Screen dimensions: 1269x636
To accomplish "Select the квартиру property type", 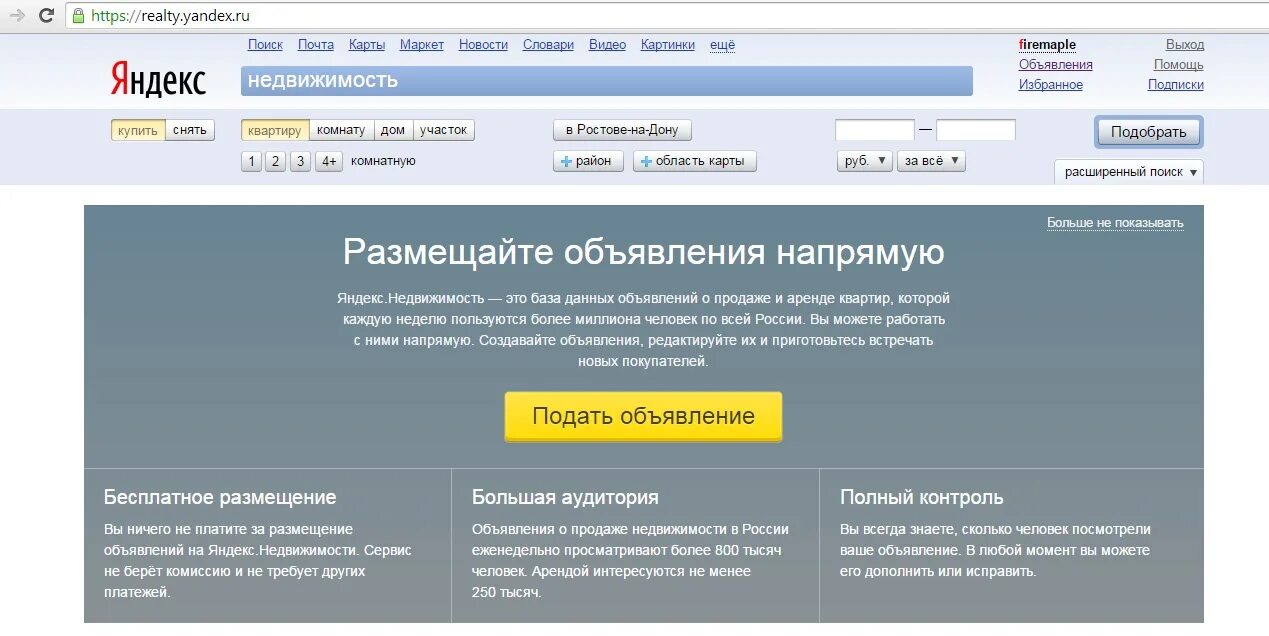I will click(275, 130).
